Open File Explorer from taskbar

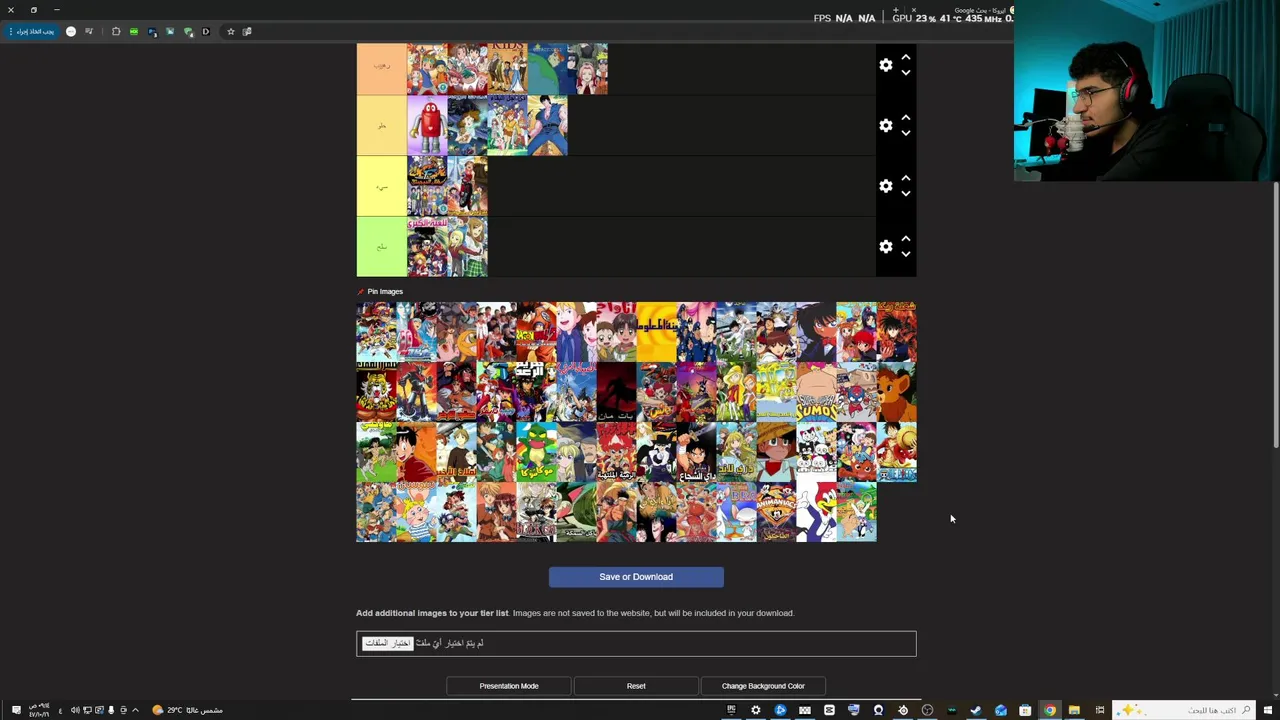[x=1074, y=710]
